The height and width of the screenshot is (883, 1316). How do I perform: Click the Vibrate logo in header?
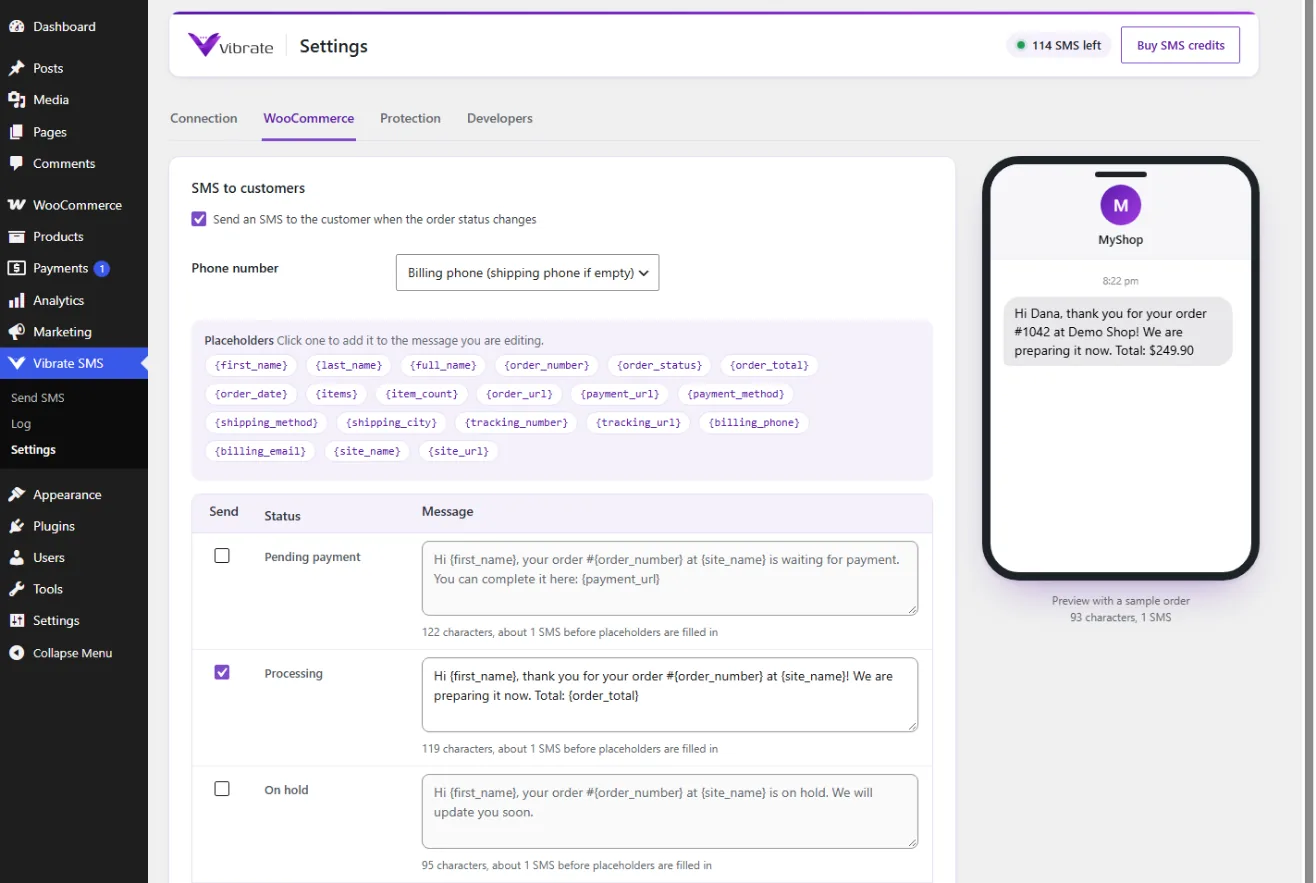[x=230, y=45]
